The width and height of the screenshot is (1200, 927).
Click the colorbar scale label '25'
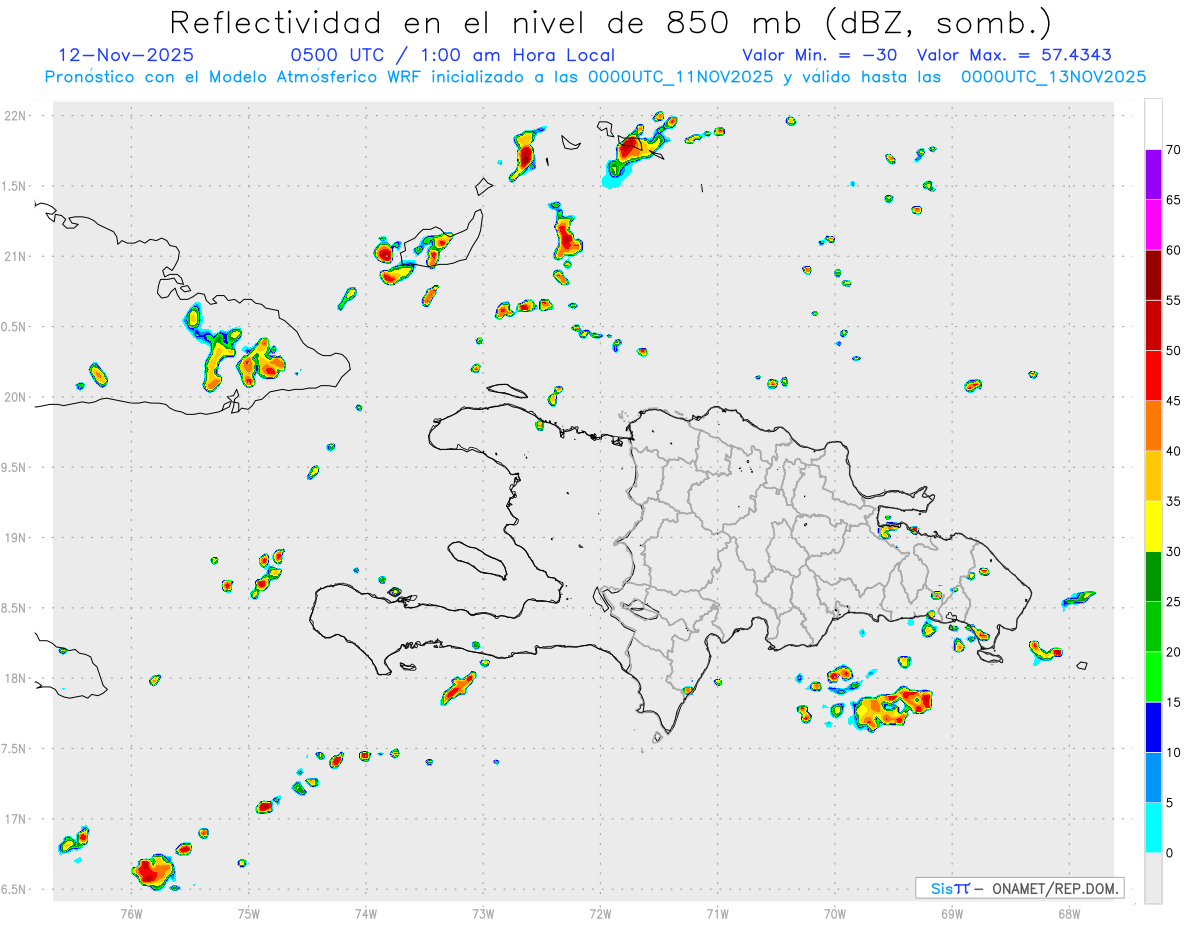[1174, 602]
